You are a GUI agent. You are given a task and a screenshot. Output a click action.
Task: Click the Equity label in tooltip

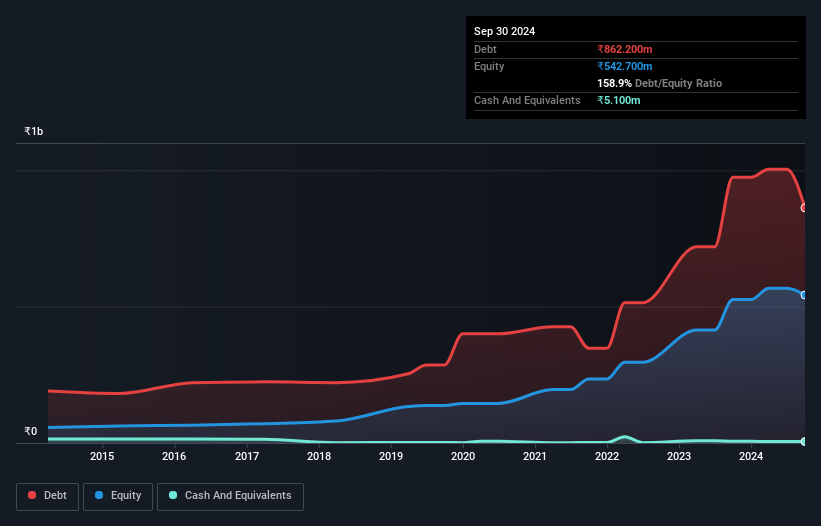[x=489, y=66]
